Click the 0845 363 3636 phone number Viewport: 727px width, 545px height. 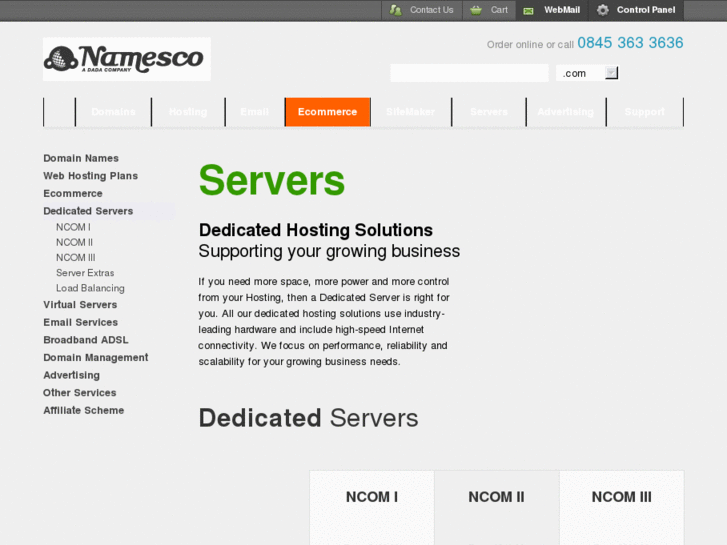click(x=630, y=43)
